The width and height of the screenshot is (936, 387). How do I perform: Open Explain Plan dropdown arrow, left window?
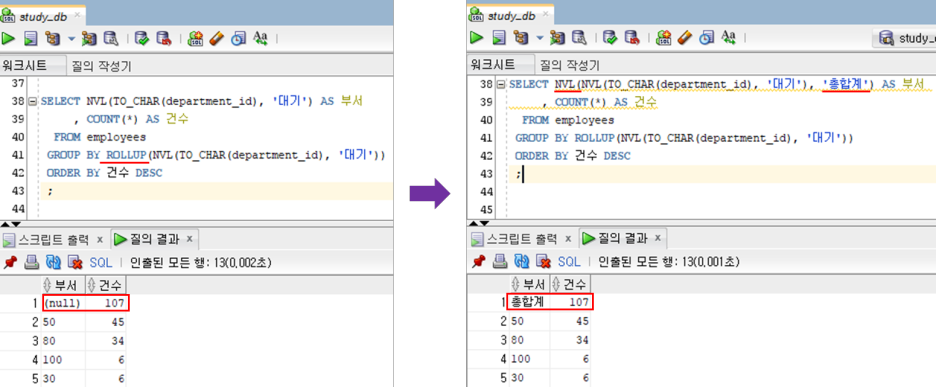click(71, 39)
